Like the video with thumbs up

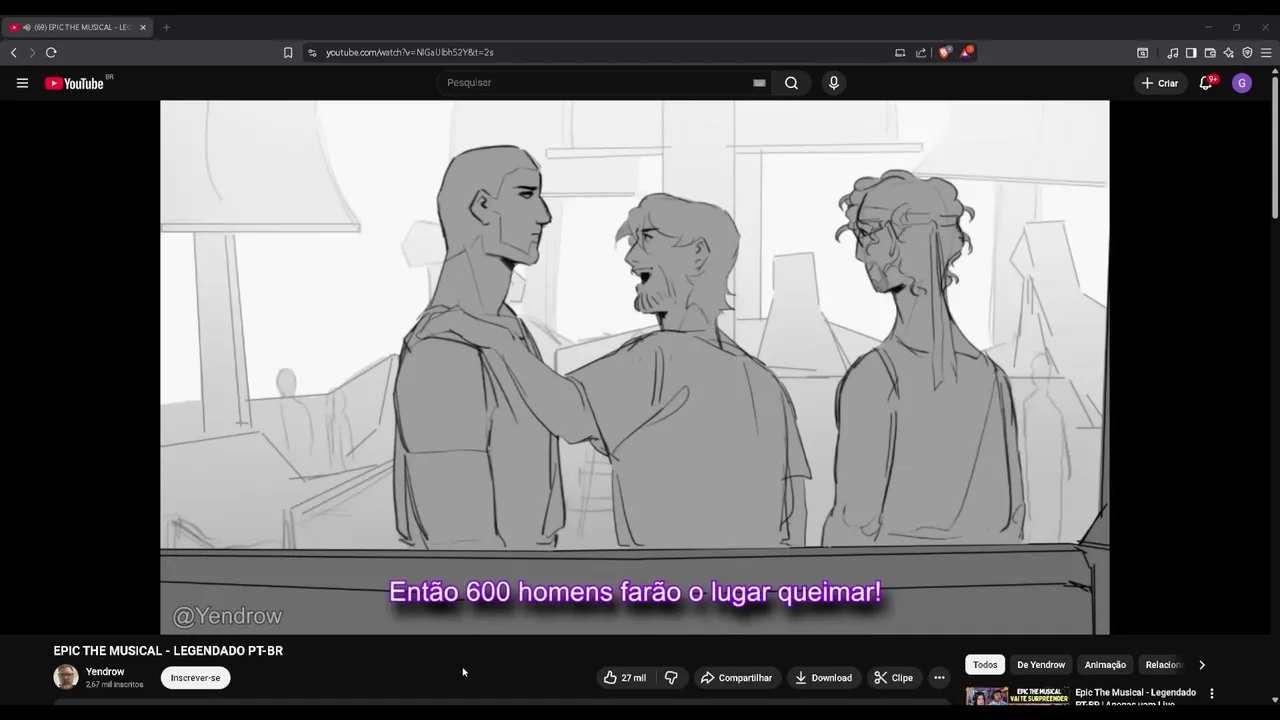click(x=625, y=678)
